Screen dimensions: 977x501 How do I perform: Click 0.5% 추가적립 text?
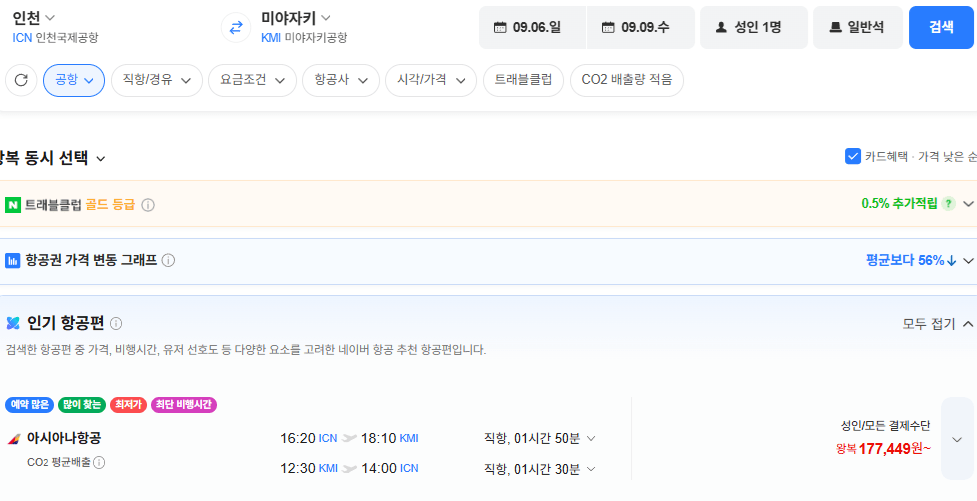pyautogui.click(x=899, y=204)
